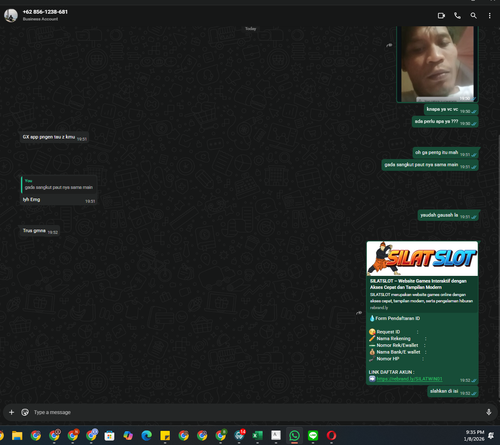Select the 'GX app pngen tau' message
The image size is (500, 445).
coord(54,137)
